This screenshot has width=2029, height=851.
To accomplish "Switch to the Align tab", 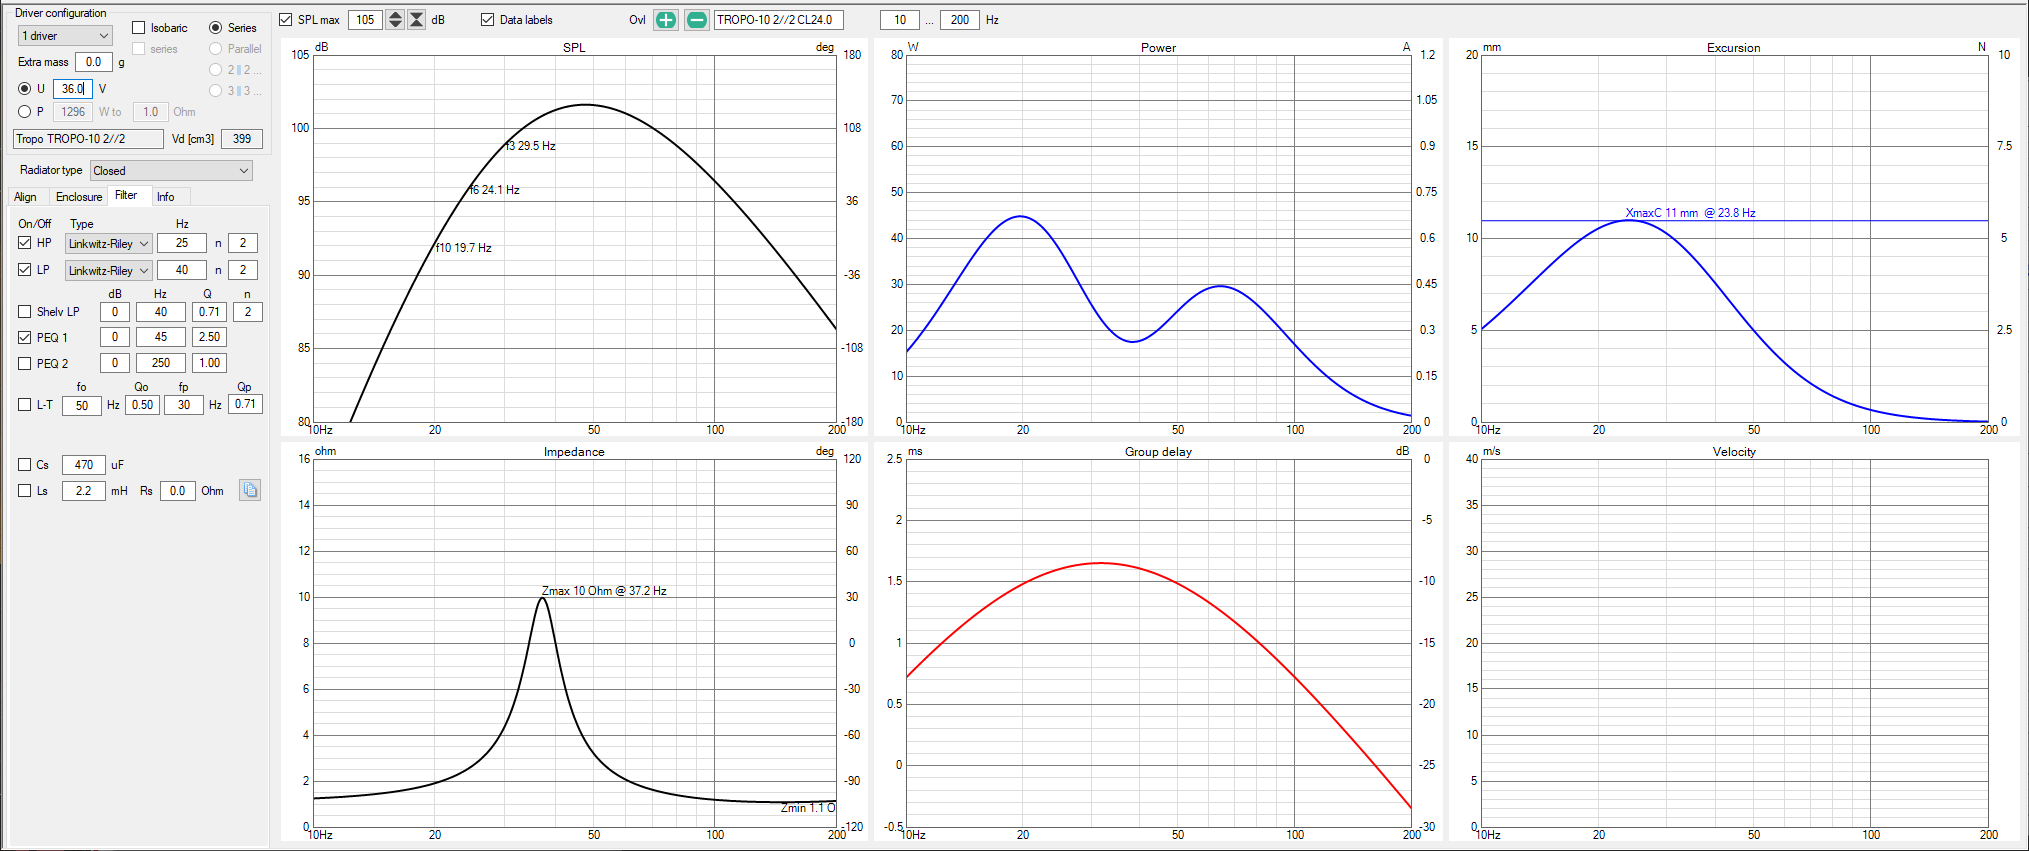I will 25,197.
